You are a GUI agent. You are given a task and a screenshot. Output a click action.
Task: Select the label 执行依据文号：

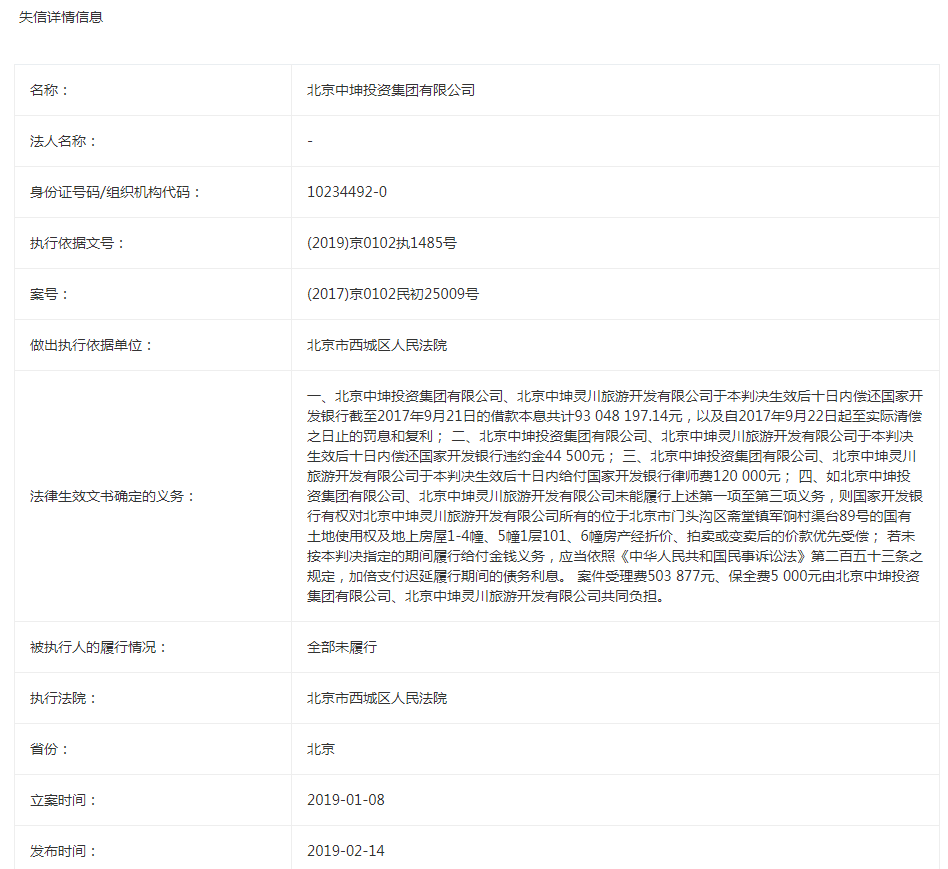click(x=77, y=243)
